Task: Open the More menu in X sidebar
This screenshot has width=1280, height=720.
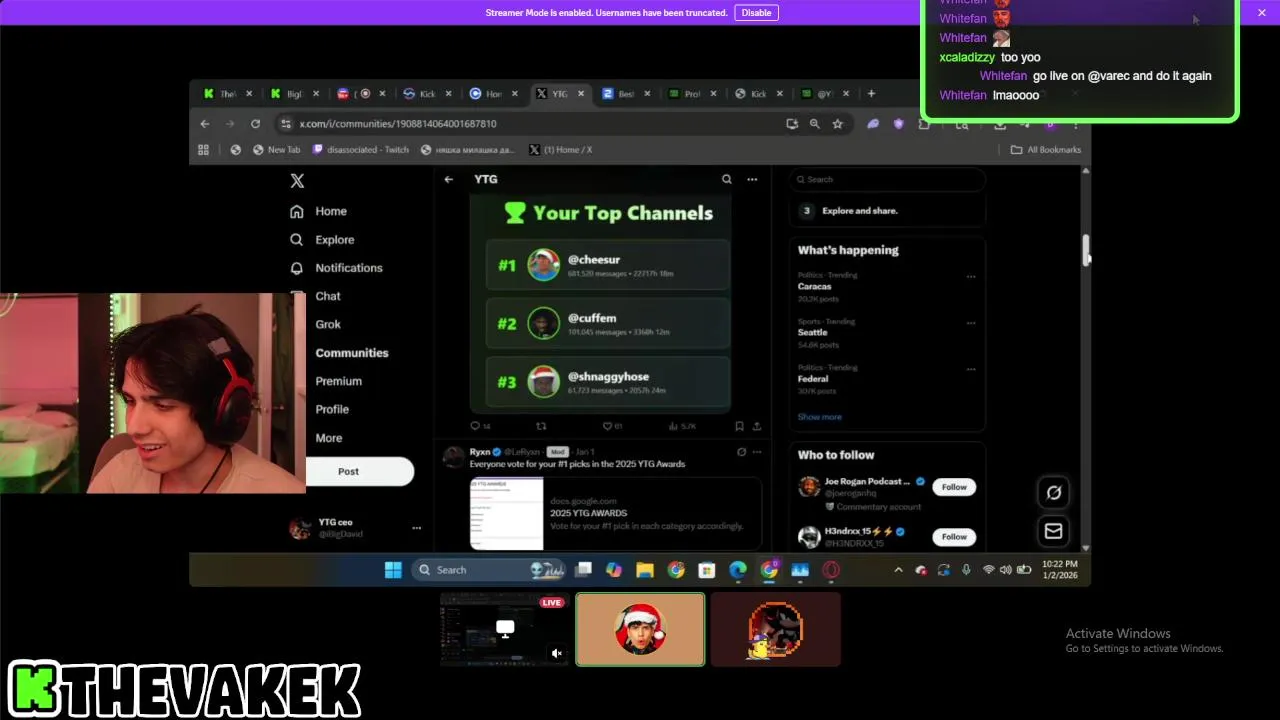Action: pos(329,438)
